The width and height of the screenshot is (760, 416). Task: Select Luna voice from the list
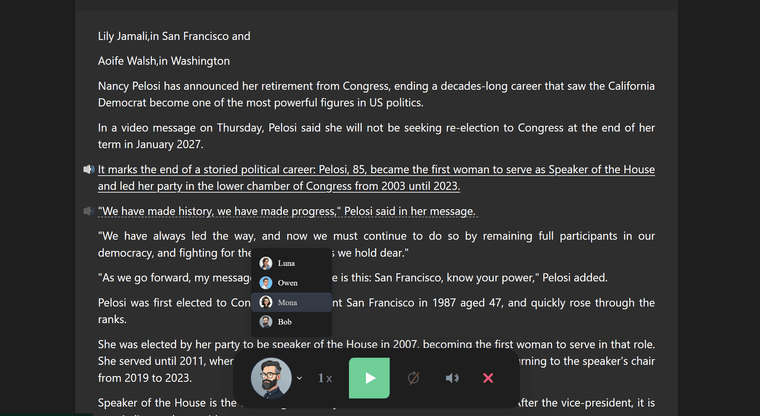click(x=286, y=263)
